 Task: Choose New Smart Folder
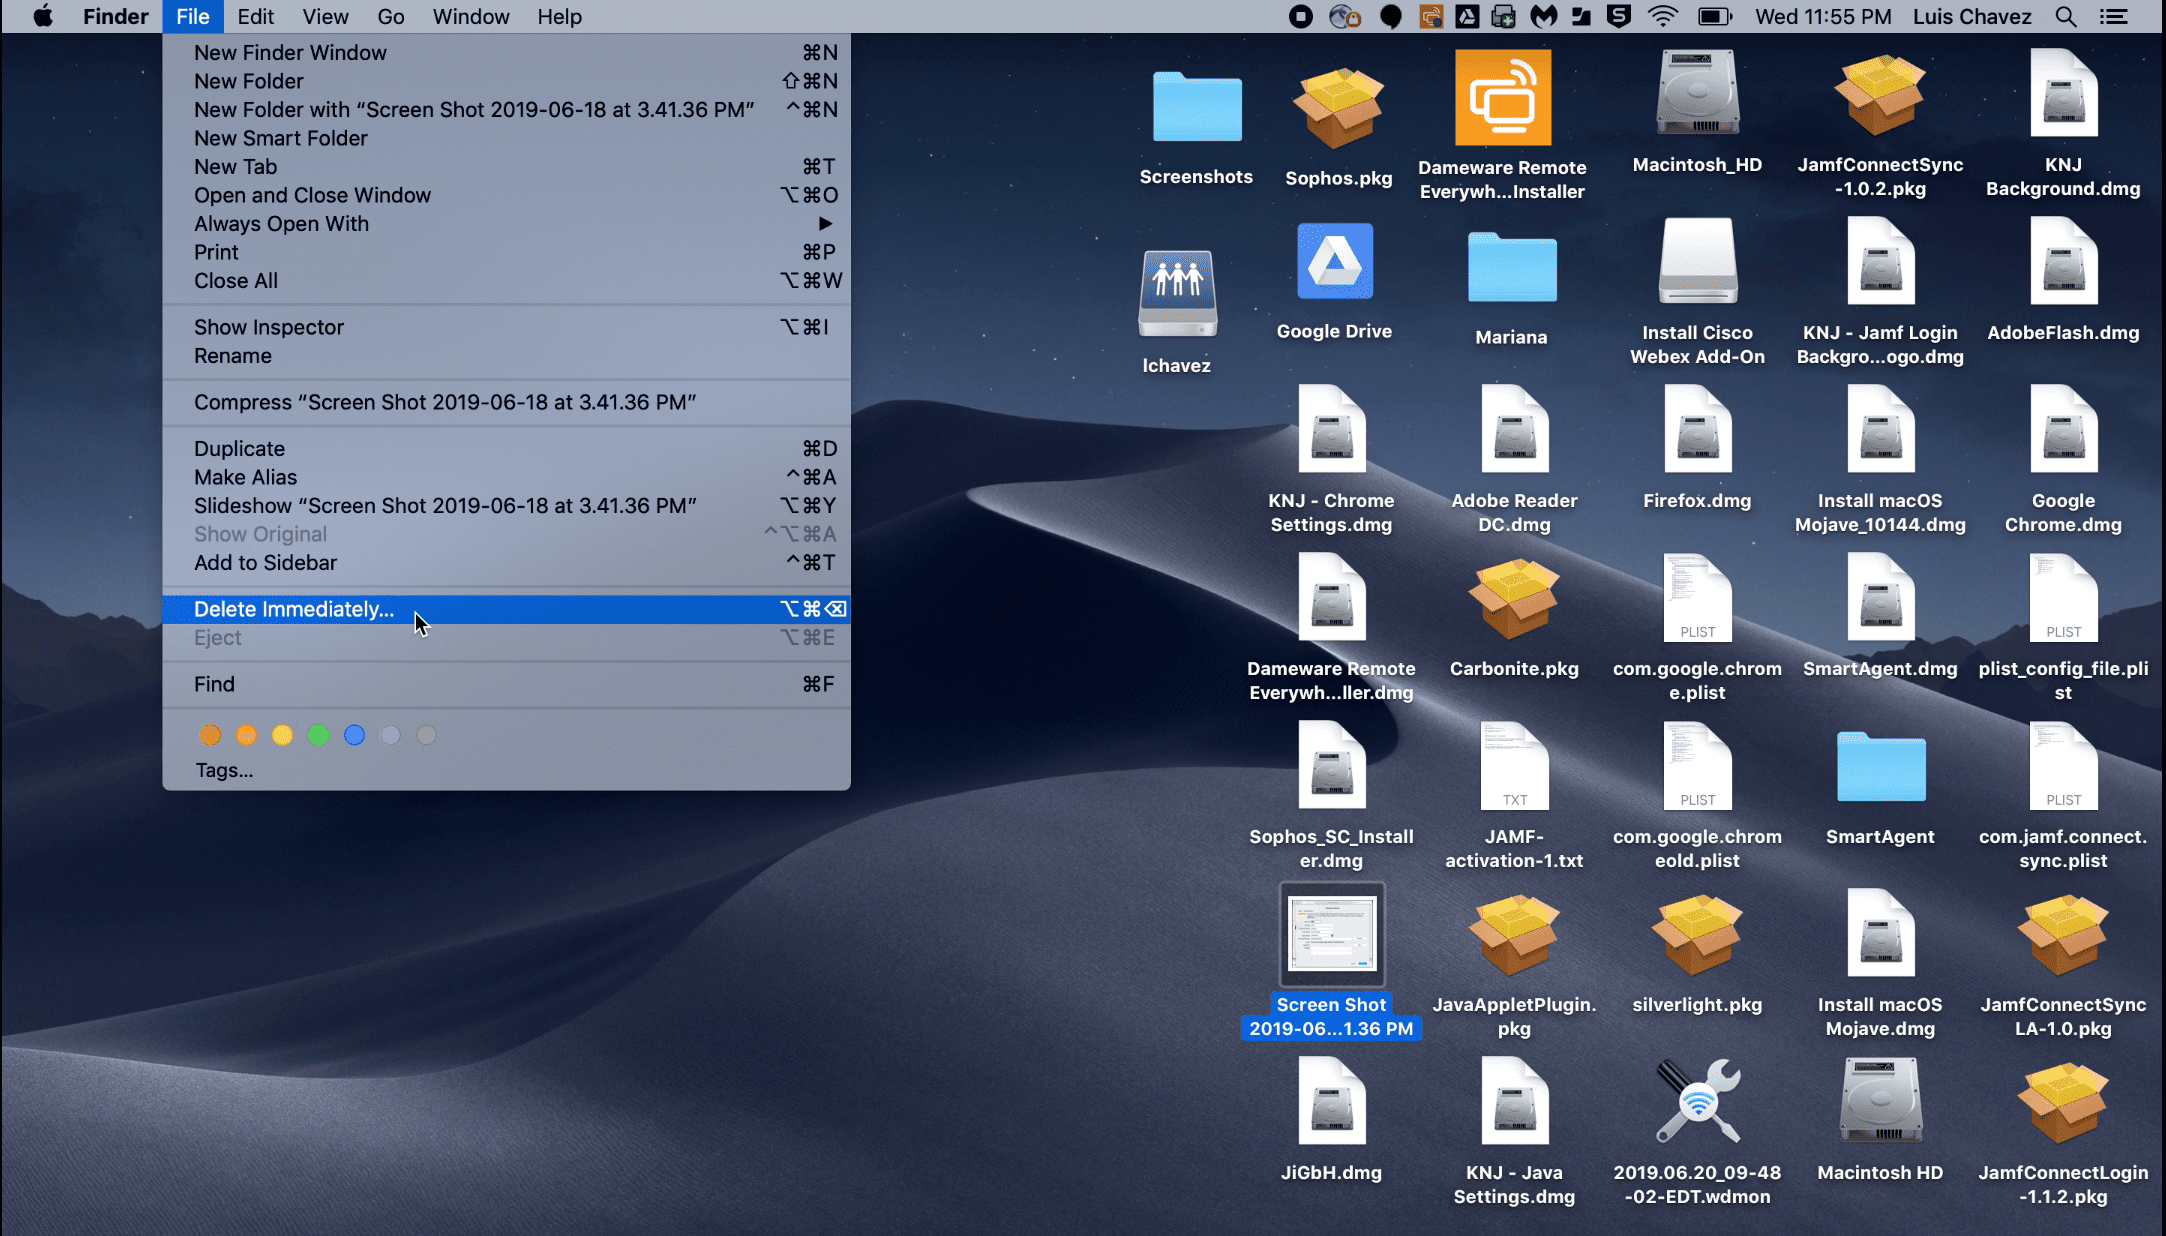(x=506, y=138)
